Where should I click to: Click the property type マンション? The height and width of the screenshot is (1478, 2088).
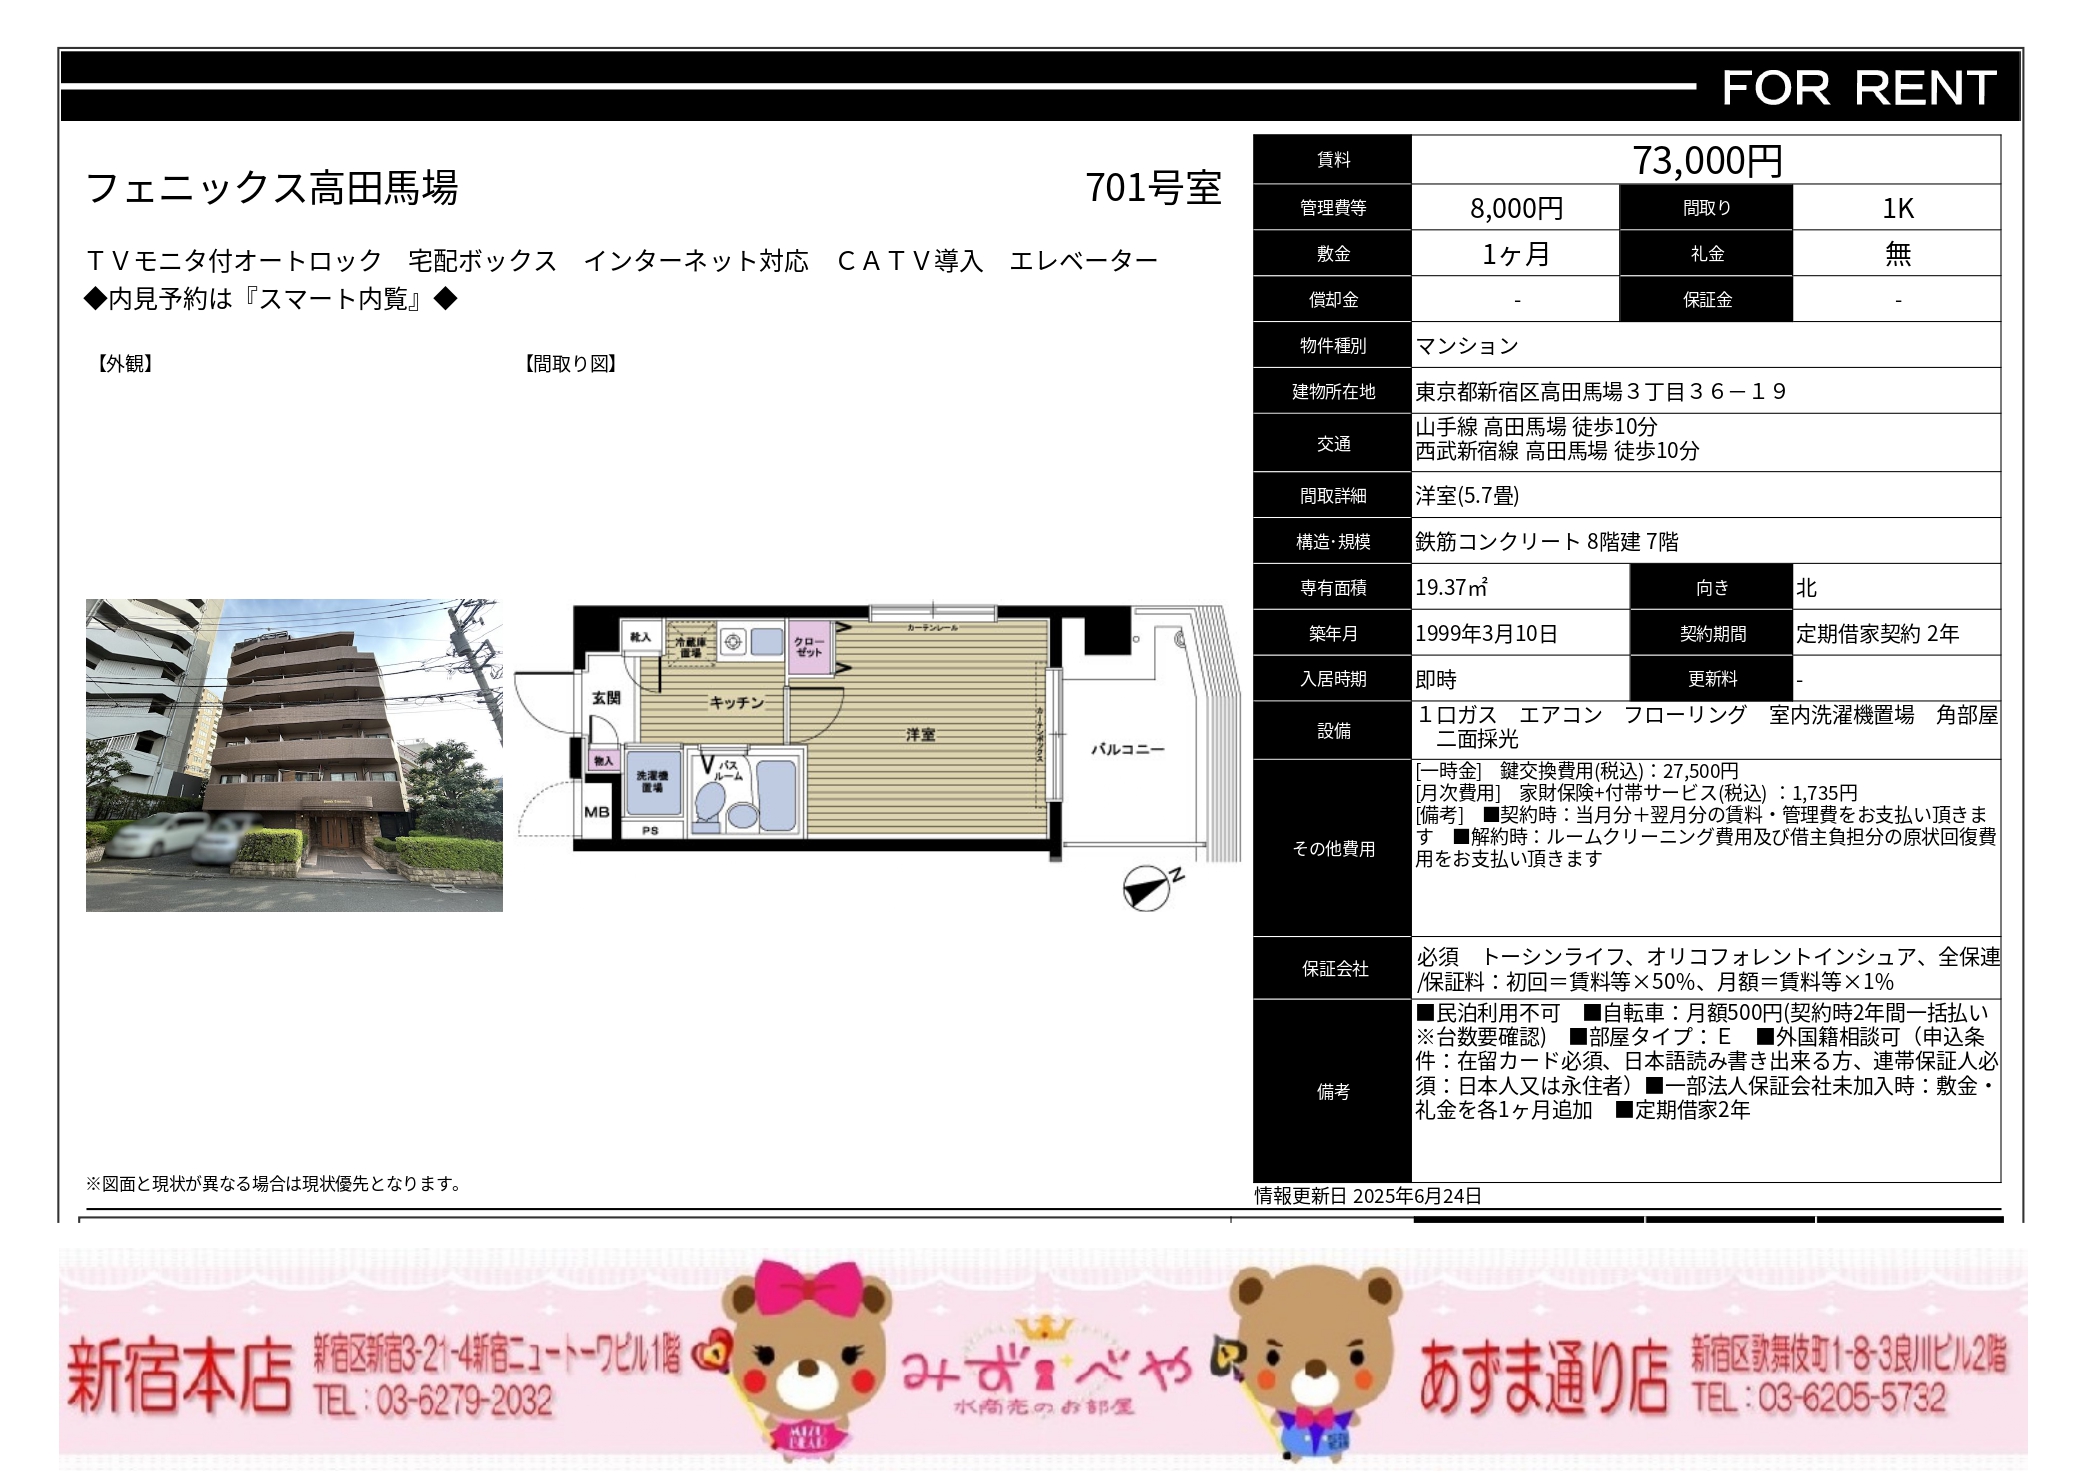pyautogui.click(x=1467, y=346)
